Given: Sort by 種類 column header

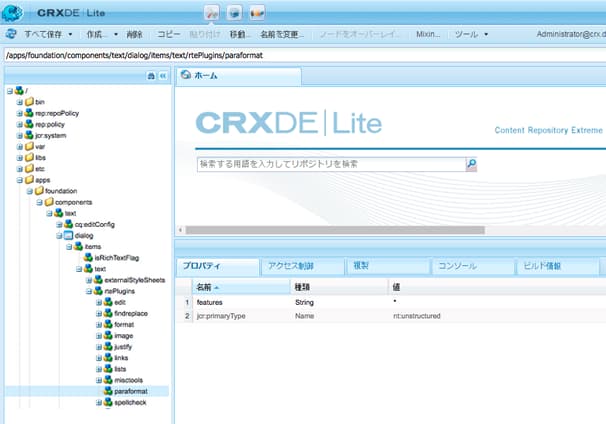Looking at the screenshot, I should point(339,287).
